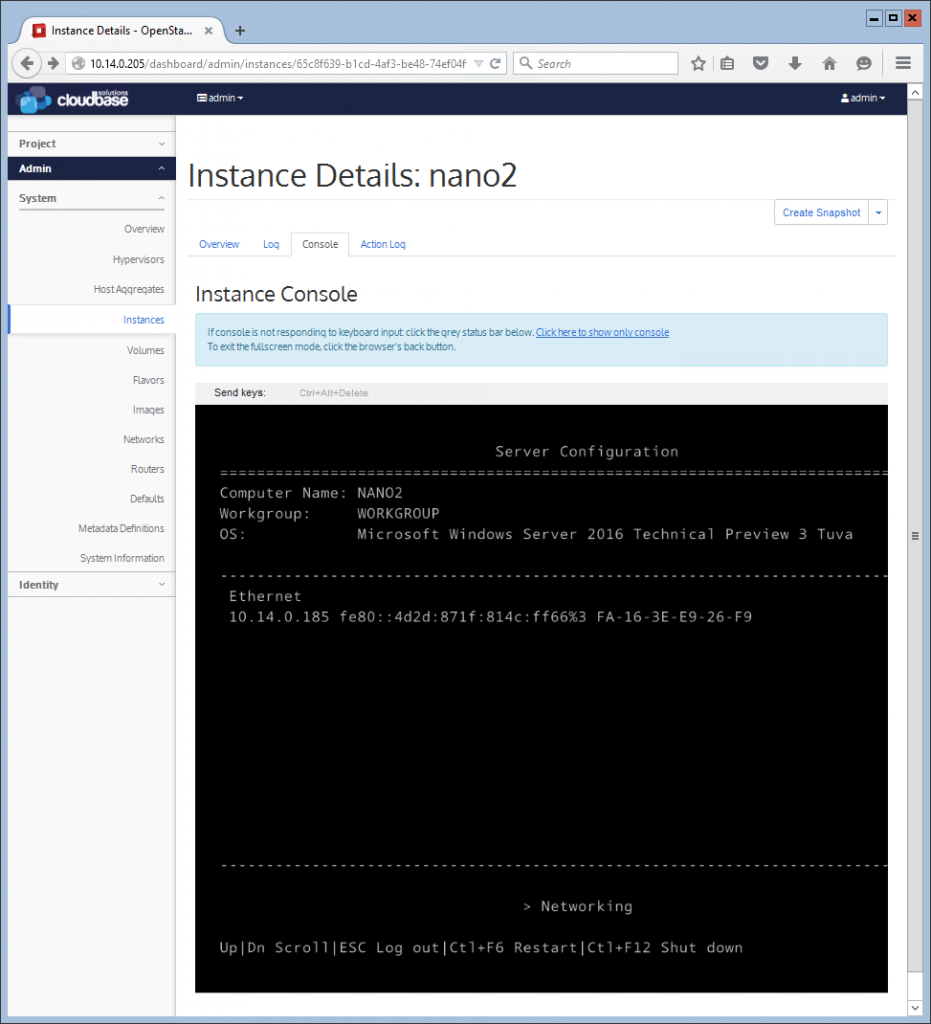Open the admin user dropdown menu
This screenshot has height=1024, width=931.
click(861, 98)
